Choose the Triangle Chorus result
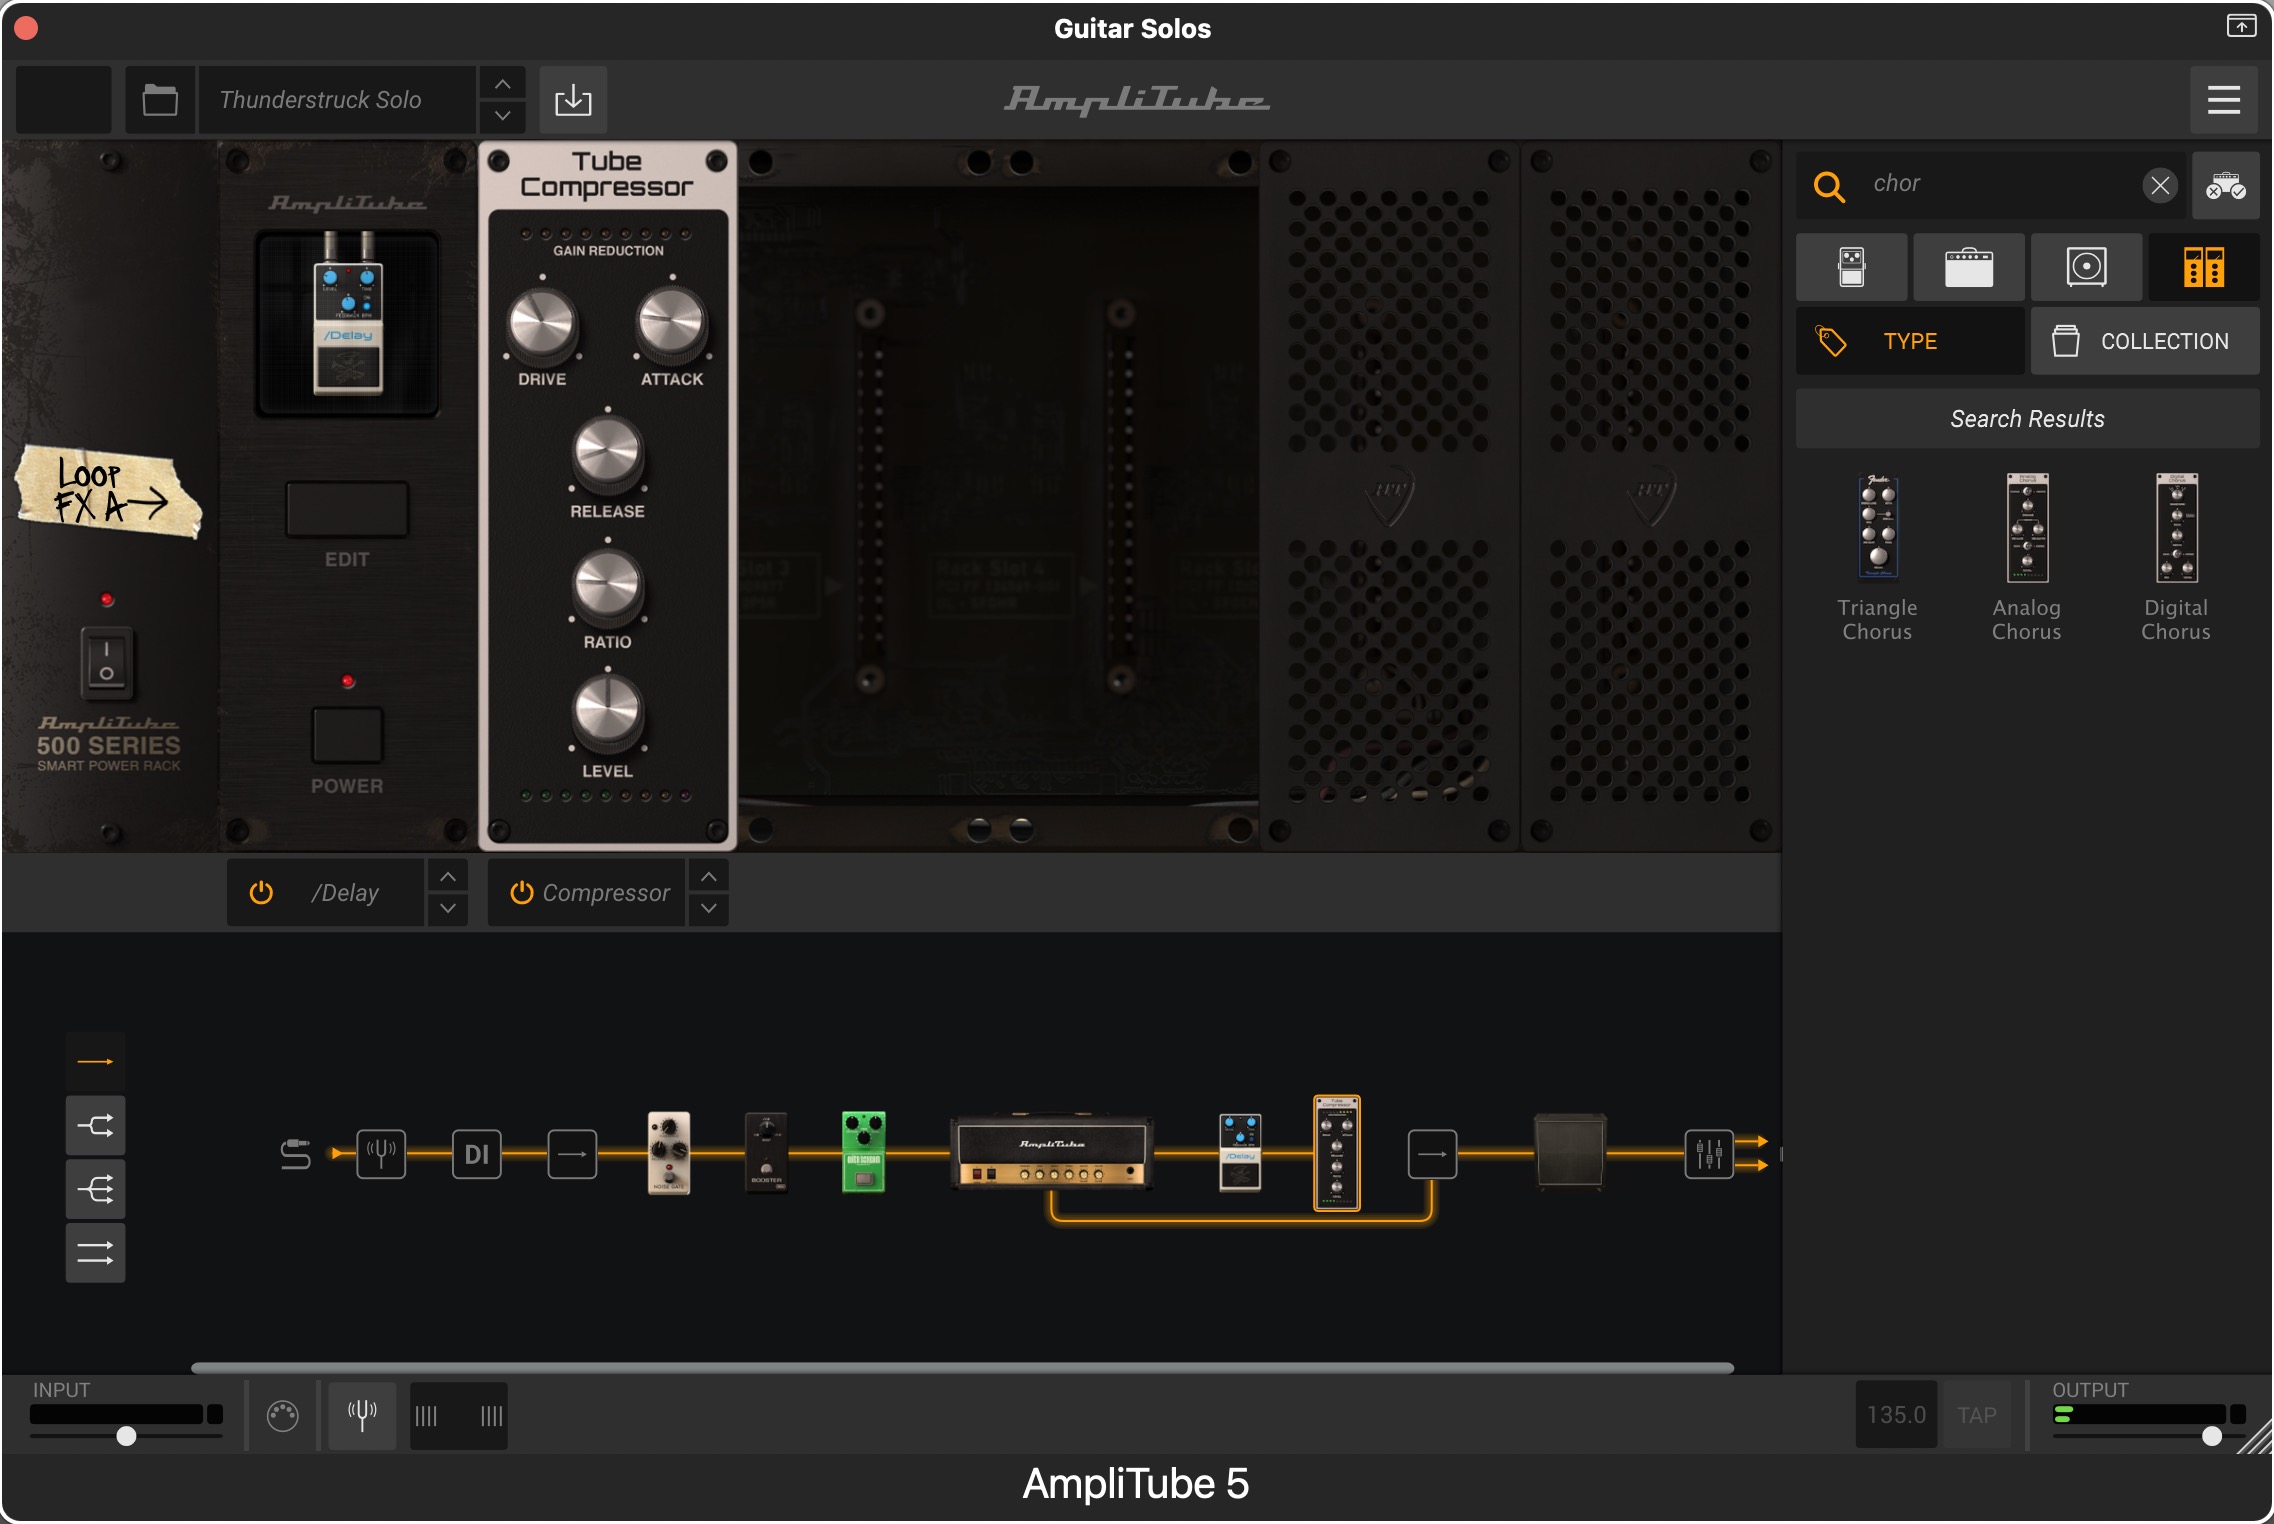2274x1524 pixels. (1877, 558)
